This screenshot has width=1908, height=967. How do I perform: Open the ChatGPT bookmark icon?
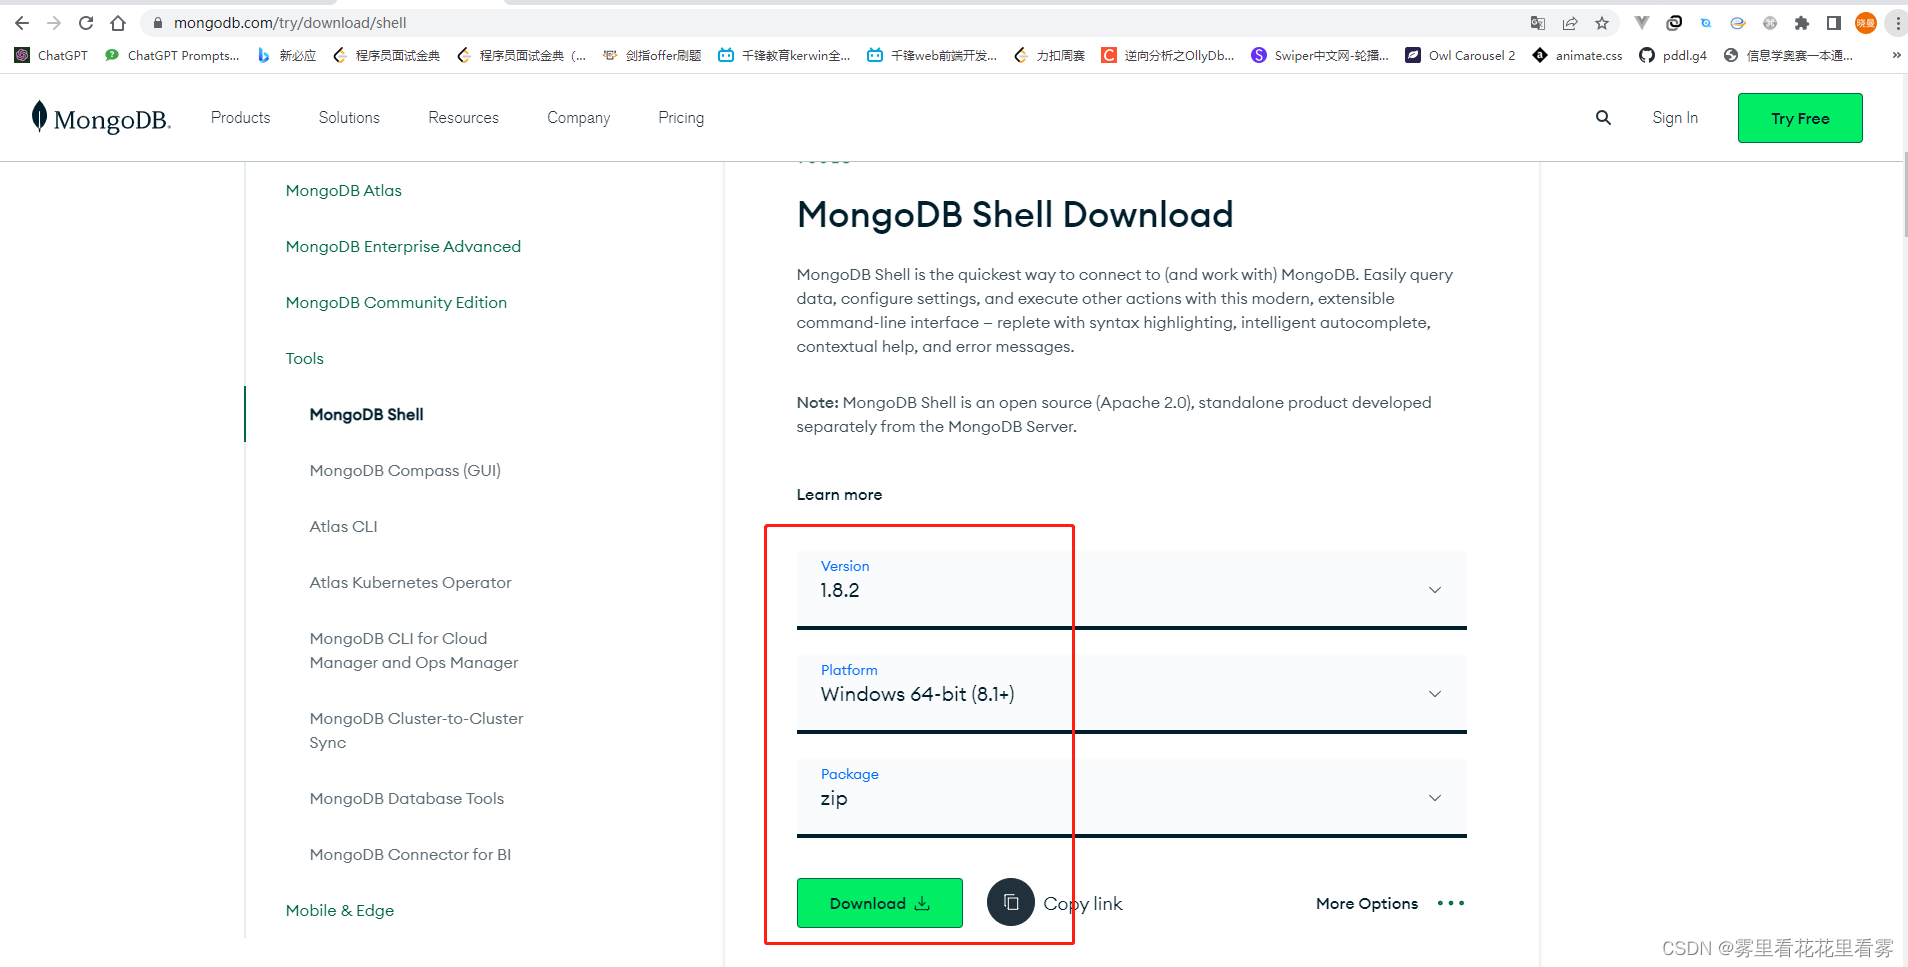(x=22, y=55)
